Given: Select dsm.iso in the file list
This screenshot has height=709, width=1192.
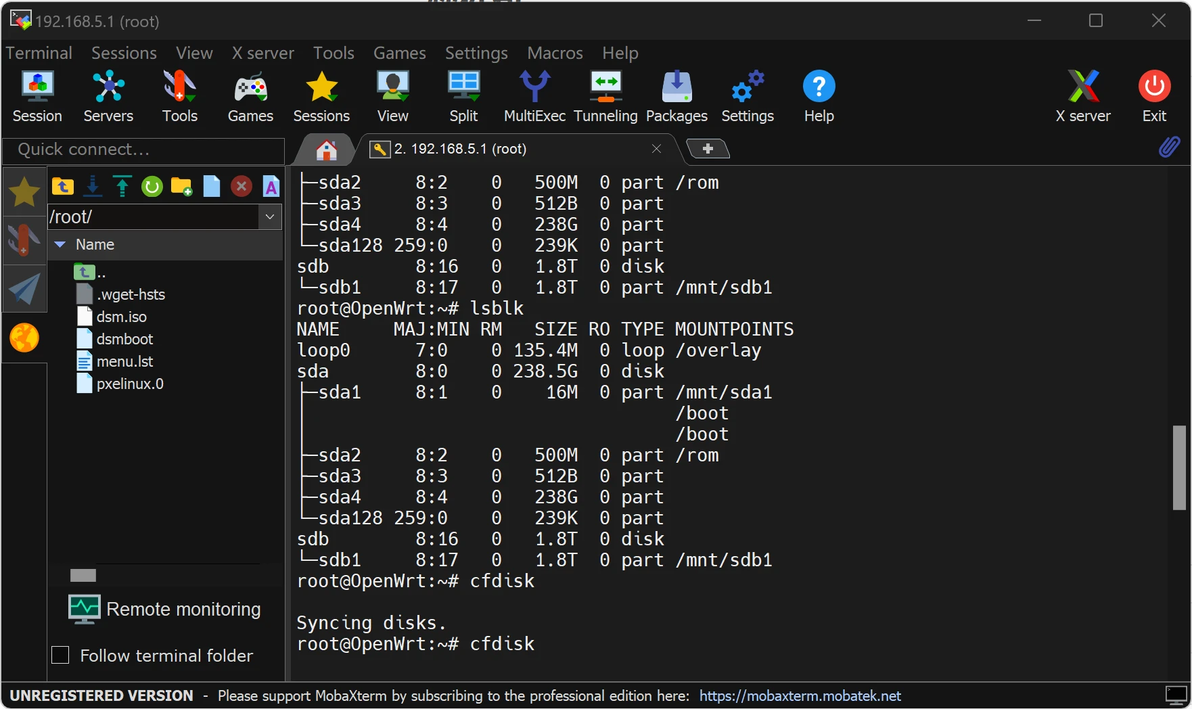Looking at the screenshot, I should (x=121, y=317).
